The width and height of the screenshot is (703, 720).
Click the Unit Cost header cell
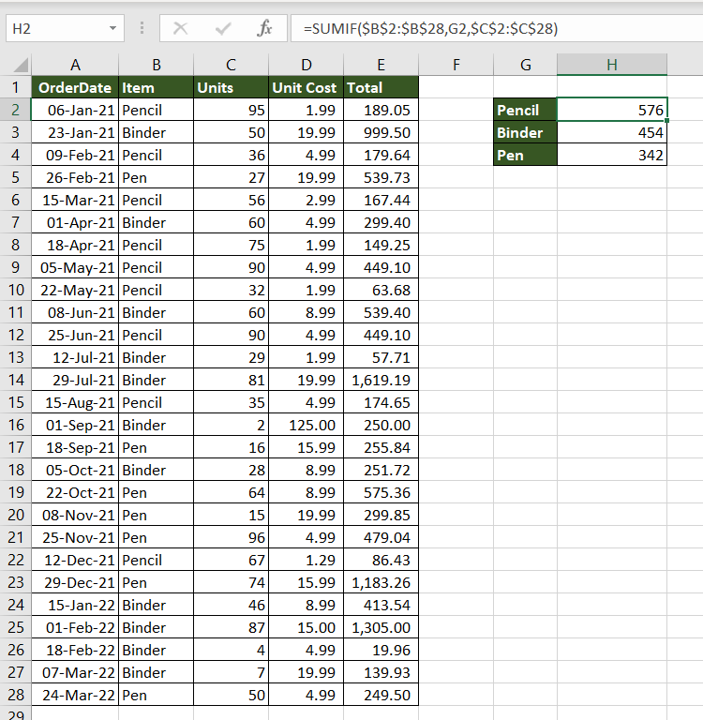coord(305,88)
